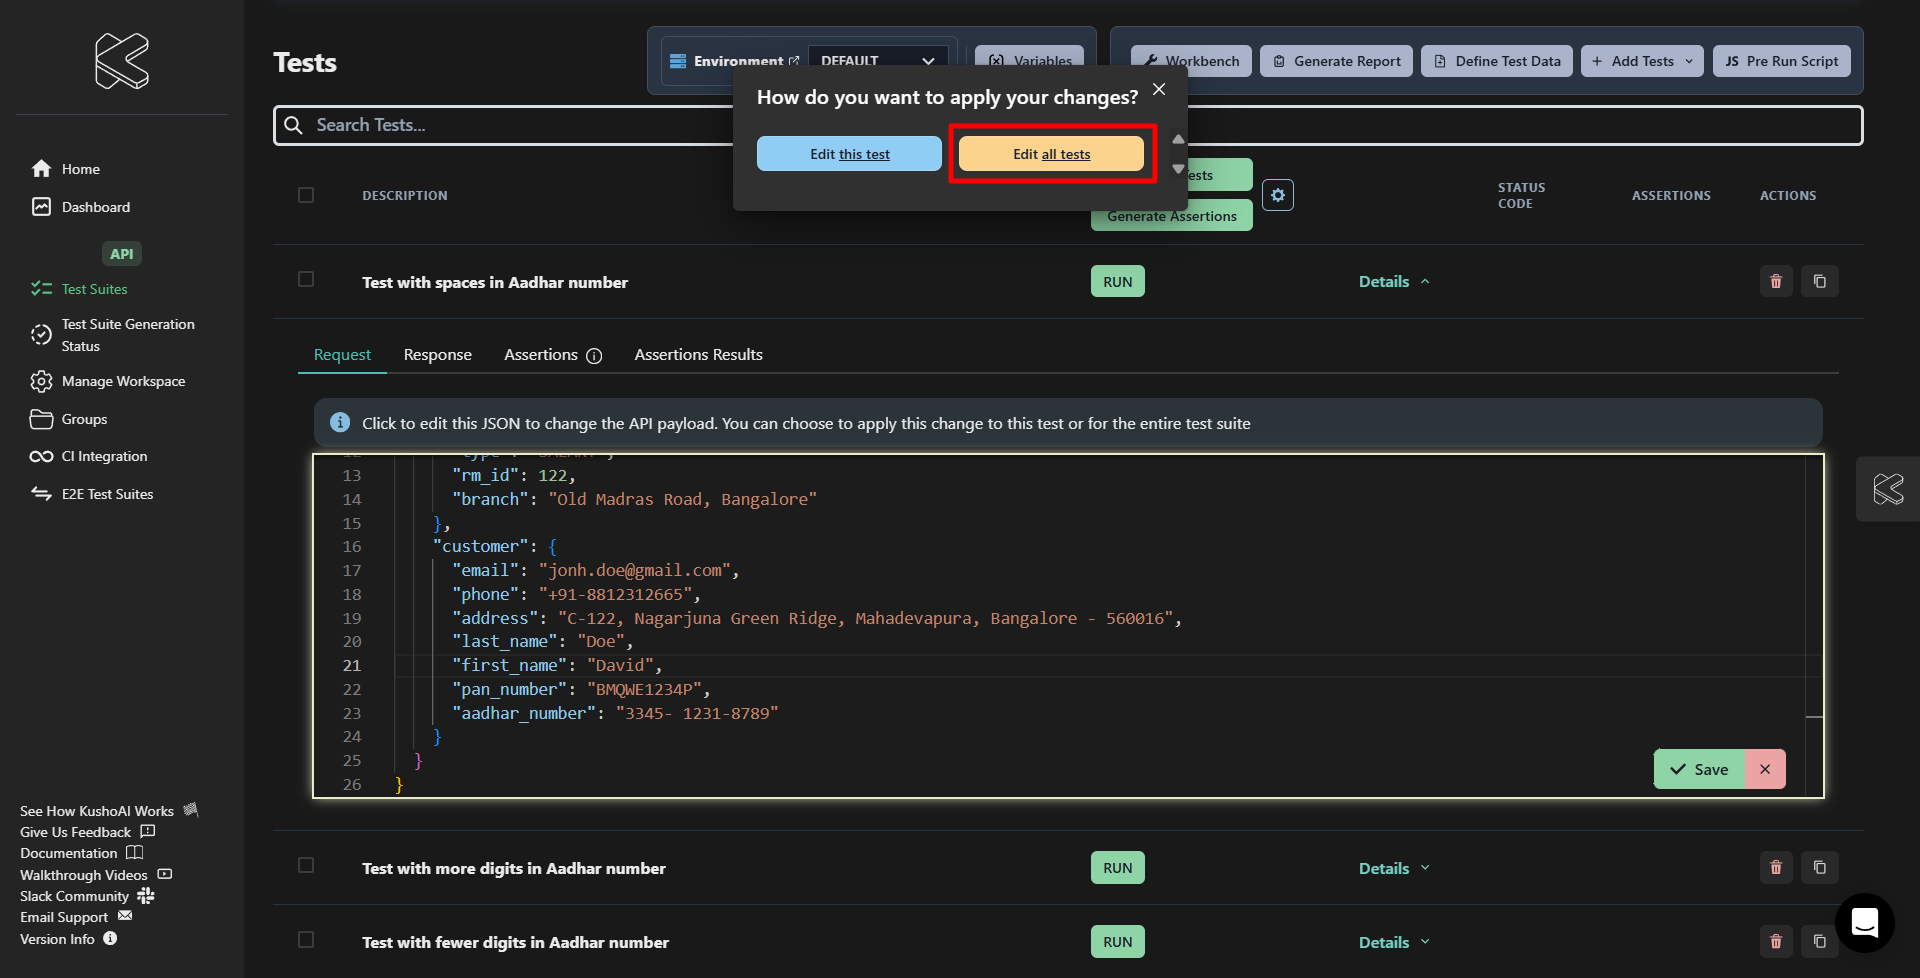Delete the spaces in Aadhar number test

(1776, 282)
